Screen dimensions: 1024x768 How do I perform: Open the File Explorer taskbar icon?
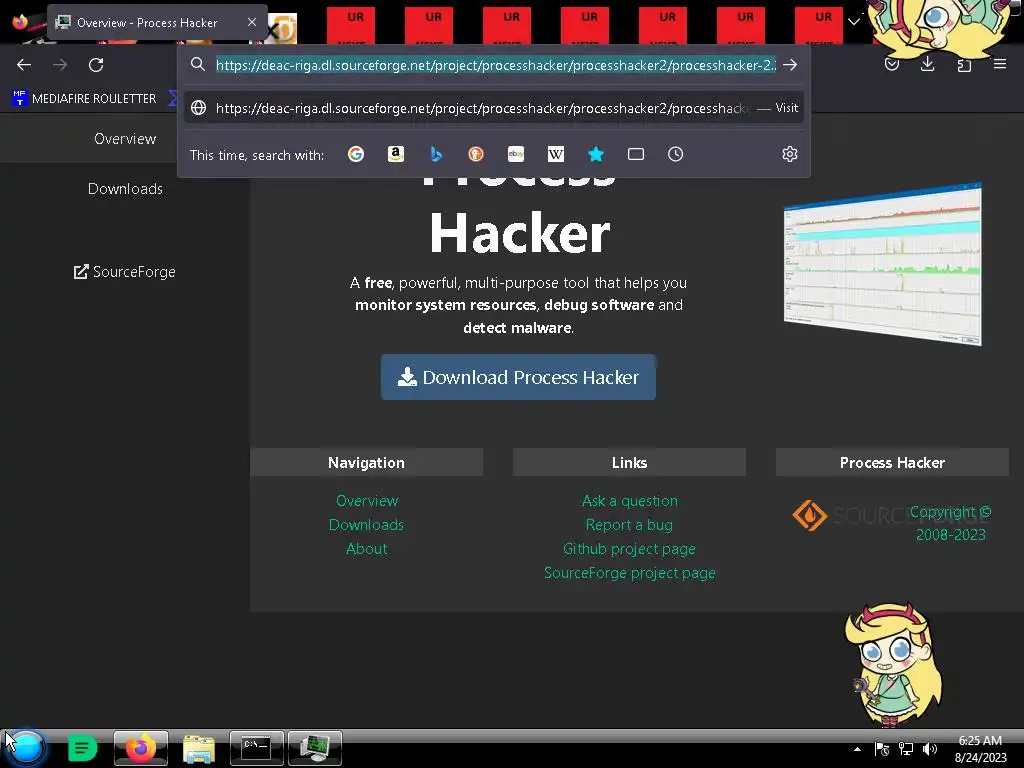[199, 748]
